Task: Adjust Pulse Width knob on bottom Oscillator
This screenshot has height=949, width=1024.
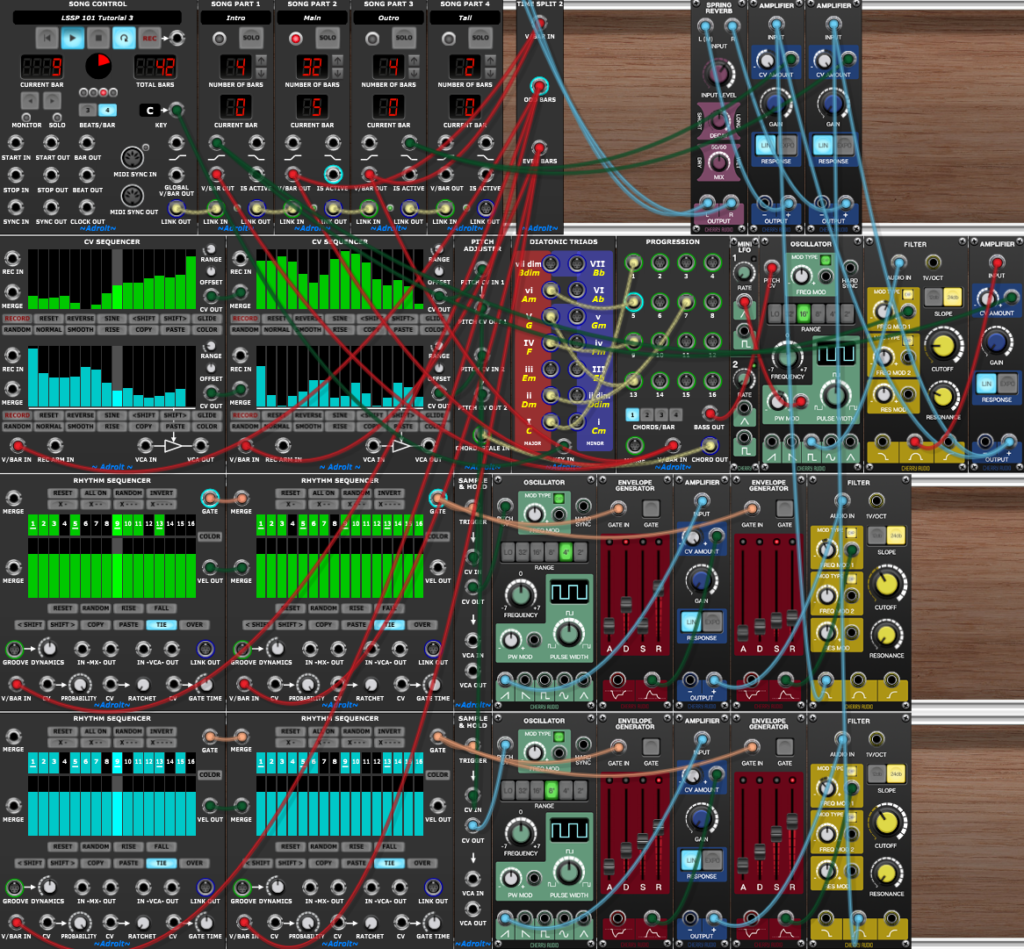Action: coord(569,871)
